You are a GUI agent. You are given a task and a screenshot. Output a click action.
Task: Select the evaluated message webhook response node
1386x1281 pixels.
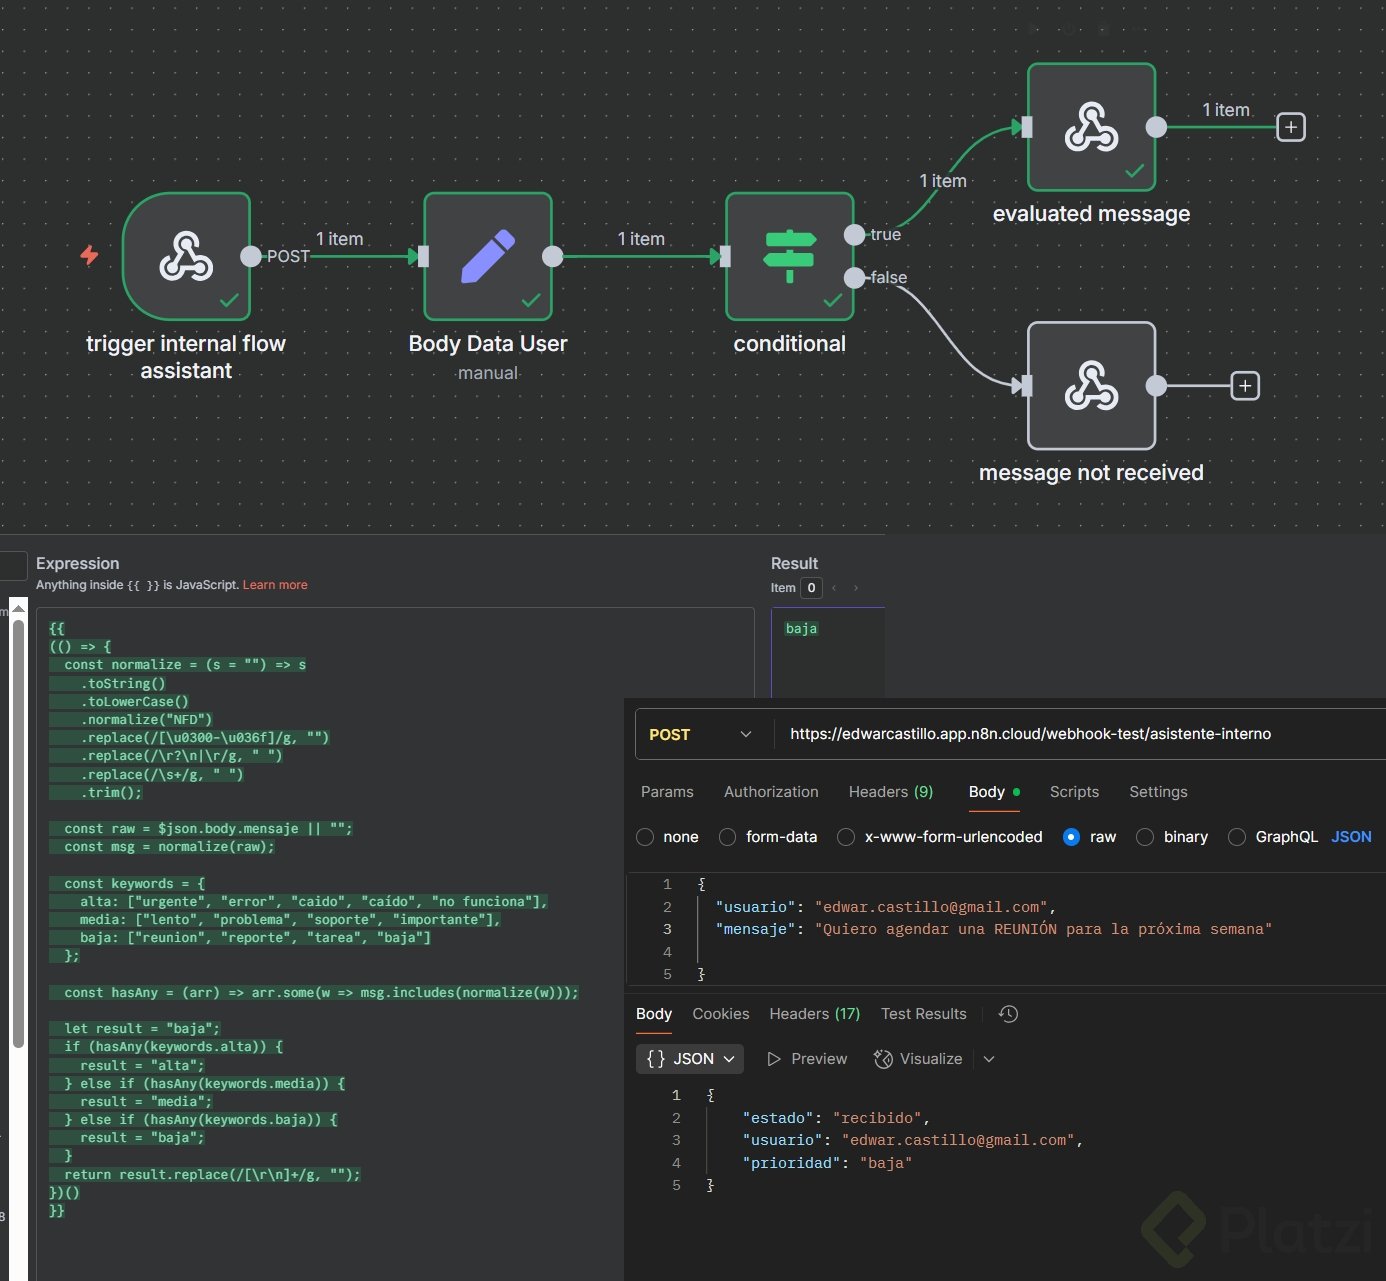tap(1092, 127)
